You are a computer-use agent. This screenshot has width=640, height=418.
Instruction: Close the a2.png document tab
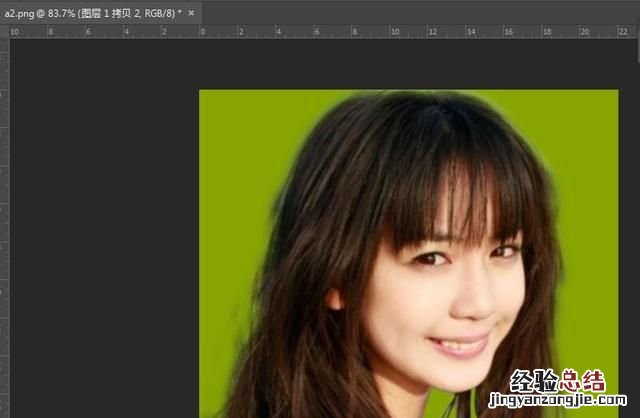tap(191, 13)
